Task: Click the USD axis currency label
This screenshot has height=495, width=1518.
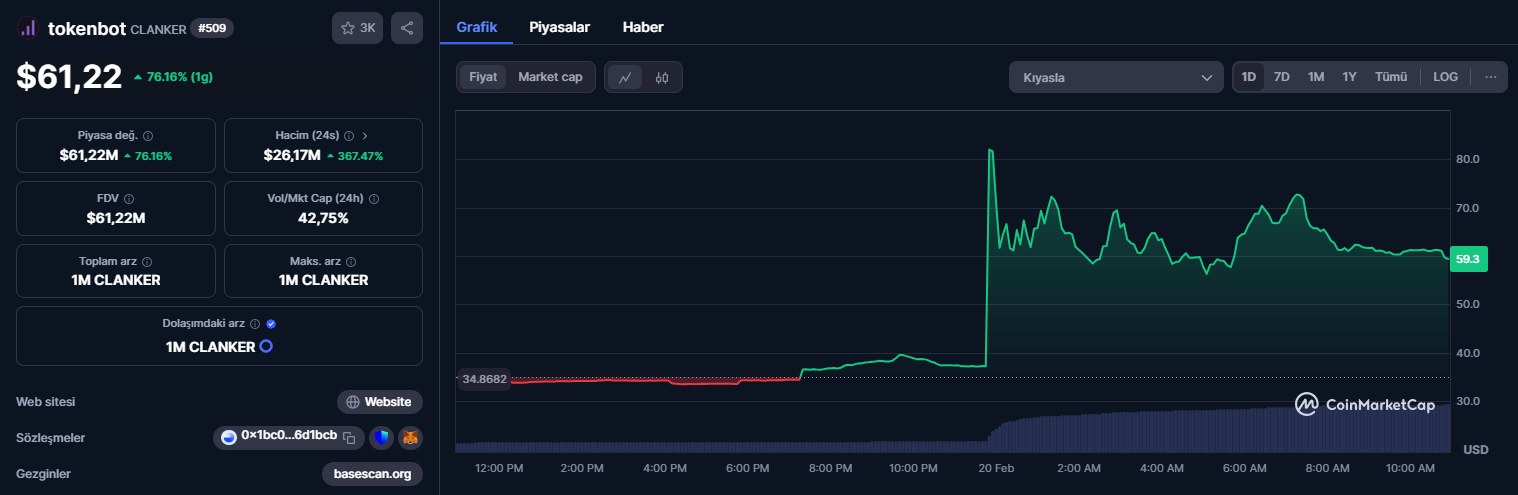Action: point(1476,450)
